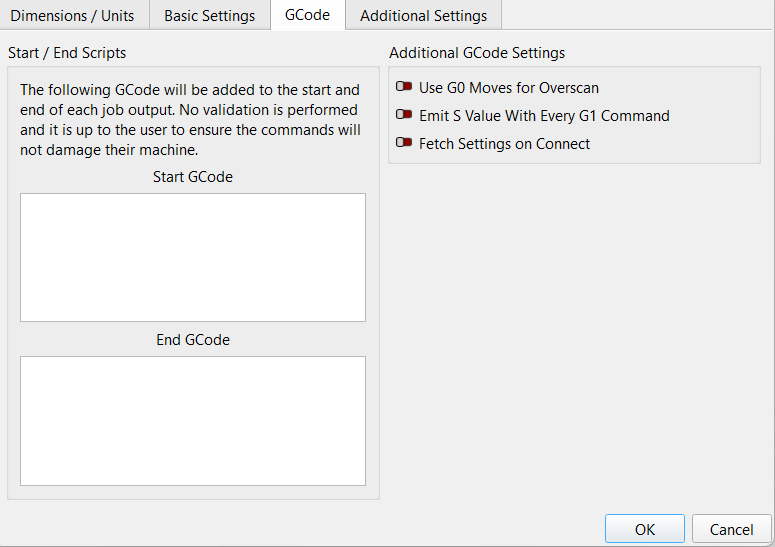Click the 'End GCode' heading label
This screenshot has height=547, width=775.
(193, 340)
